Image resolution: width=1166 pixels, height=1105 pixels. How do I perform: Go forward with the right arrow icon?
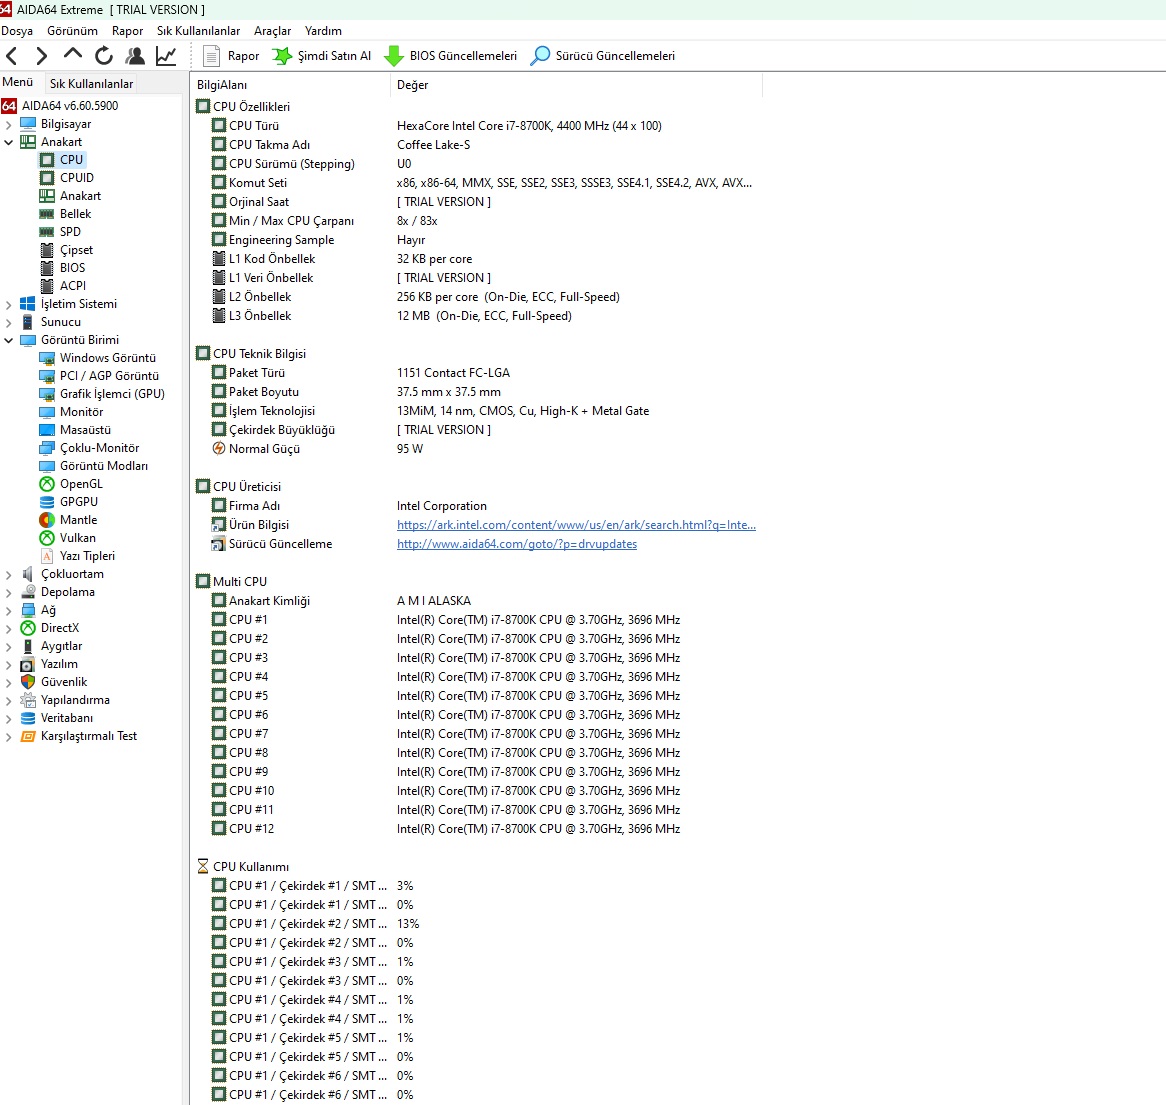click(42, 56)
